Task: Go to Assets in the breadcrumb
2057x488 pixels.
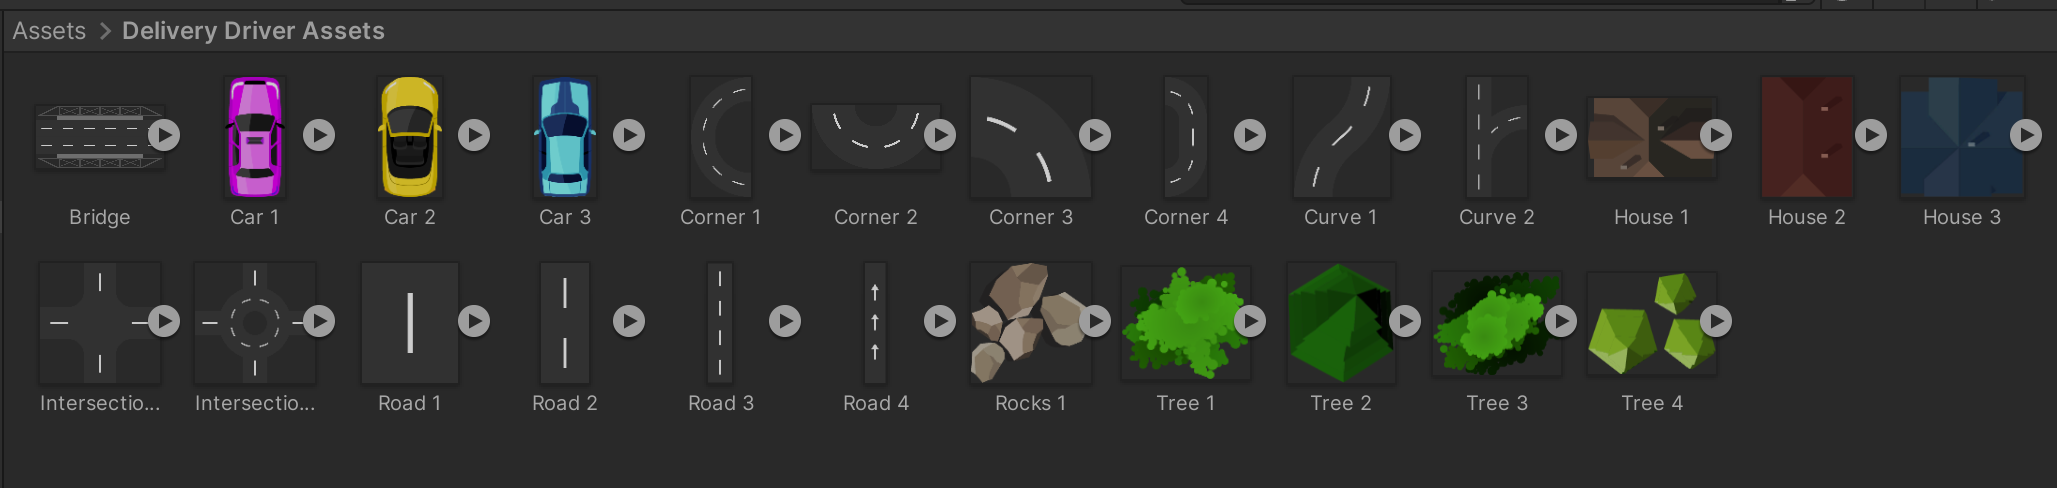Action: click(x=49, y=31)
